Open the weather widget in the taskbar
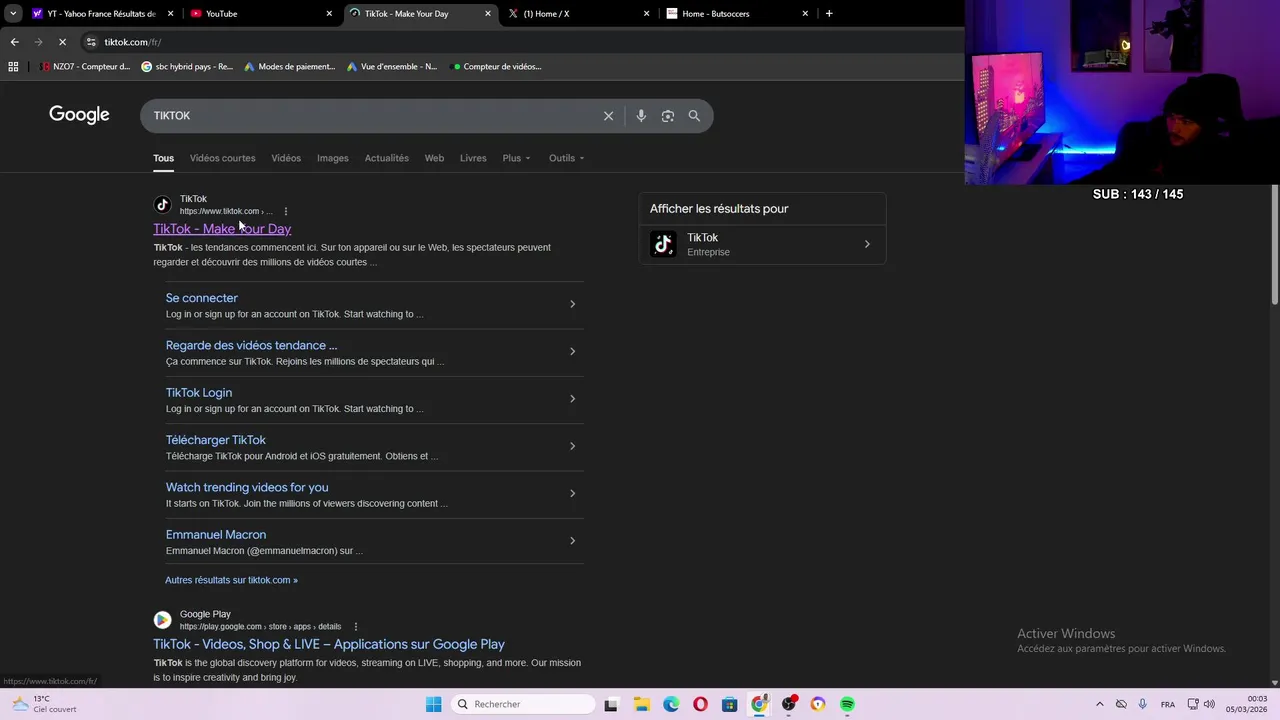Viewport: 1280px width, 720px height. click(x=43, y=704)
